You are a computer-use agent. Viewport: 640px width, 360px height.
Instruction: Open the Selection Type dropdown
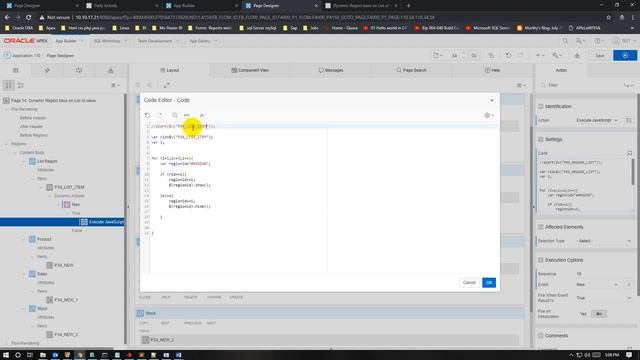[x=603, y=241]
